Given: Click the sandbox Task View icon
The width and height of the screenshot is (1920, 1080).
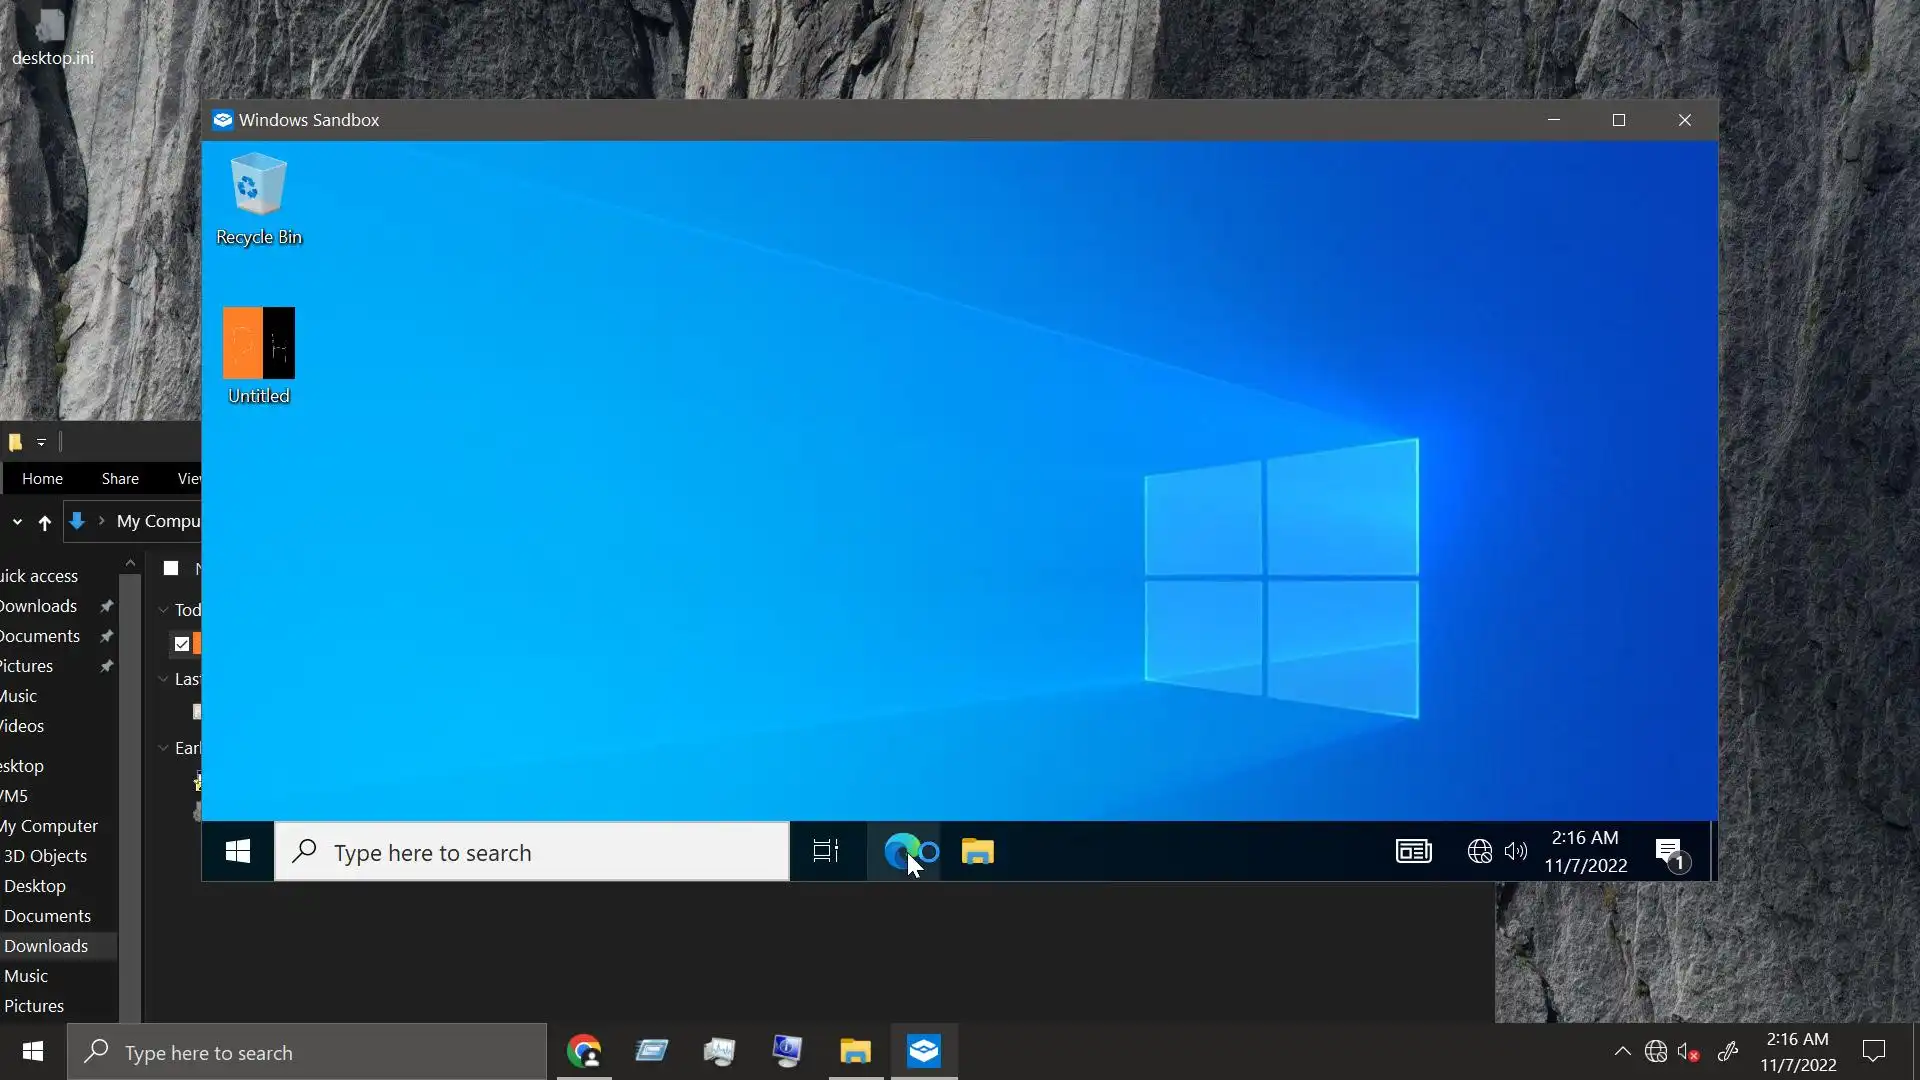Looking at the screenshot, I should 826,852.
